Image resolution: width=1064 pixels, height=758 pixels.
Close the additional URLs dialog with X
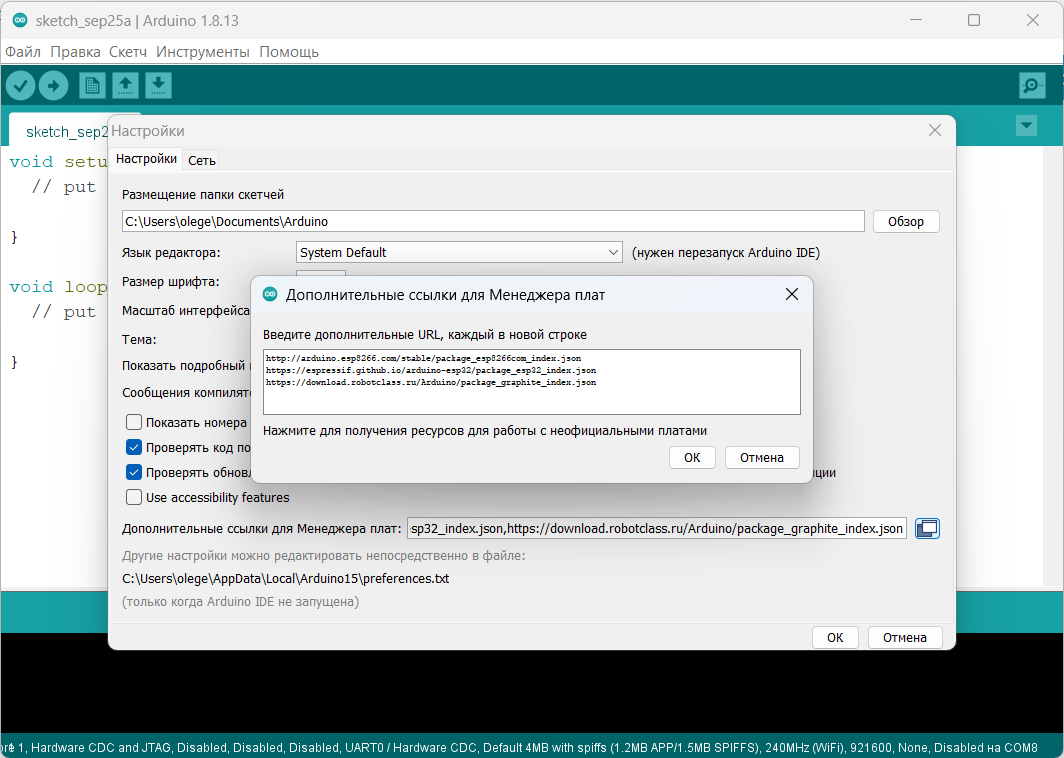(791, 294)
